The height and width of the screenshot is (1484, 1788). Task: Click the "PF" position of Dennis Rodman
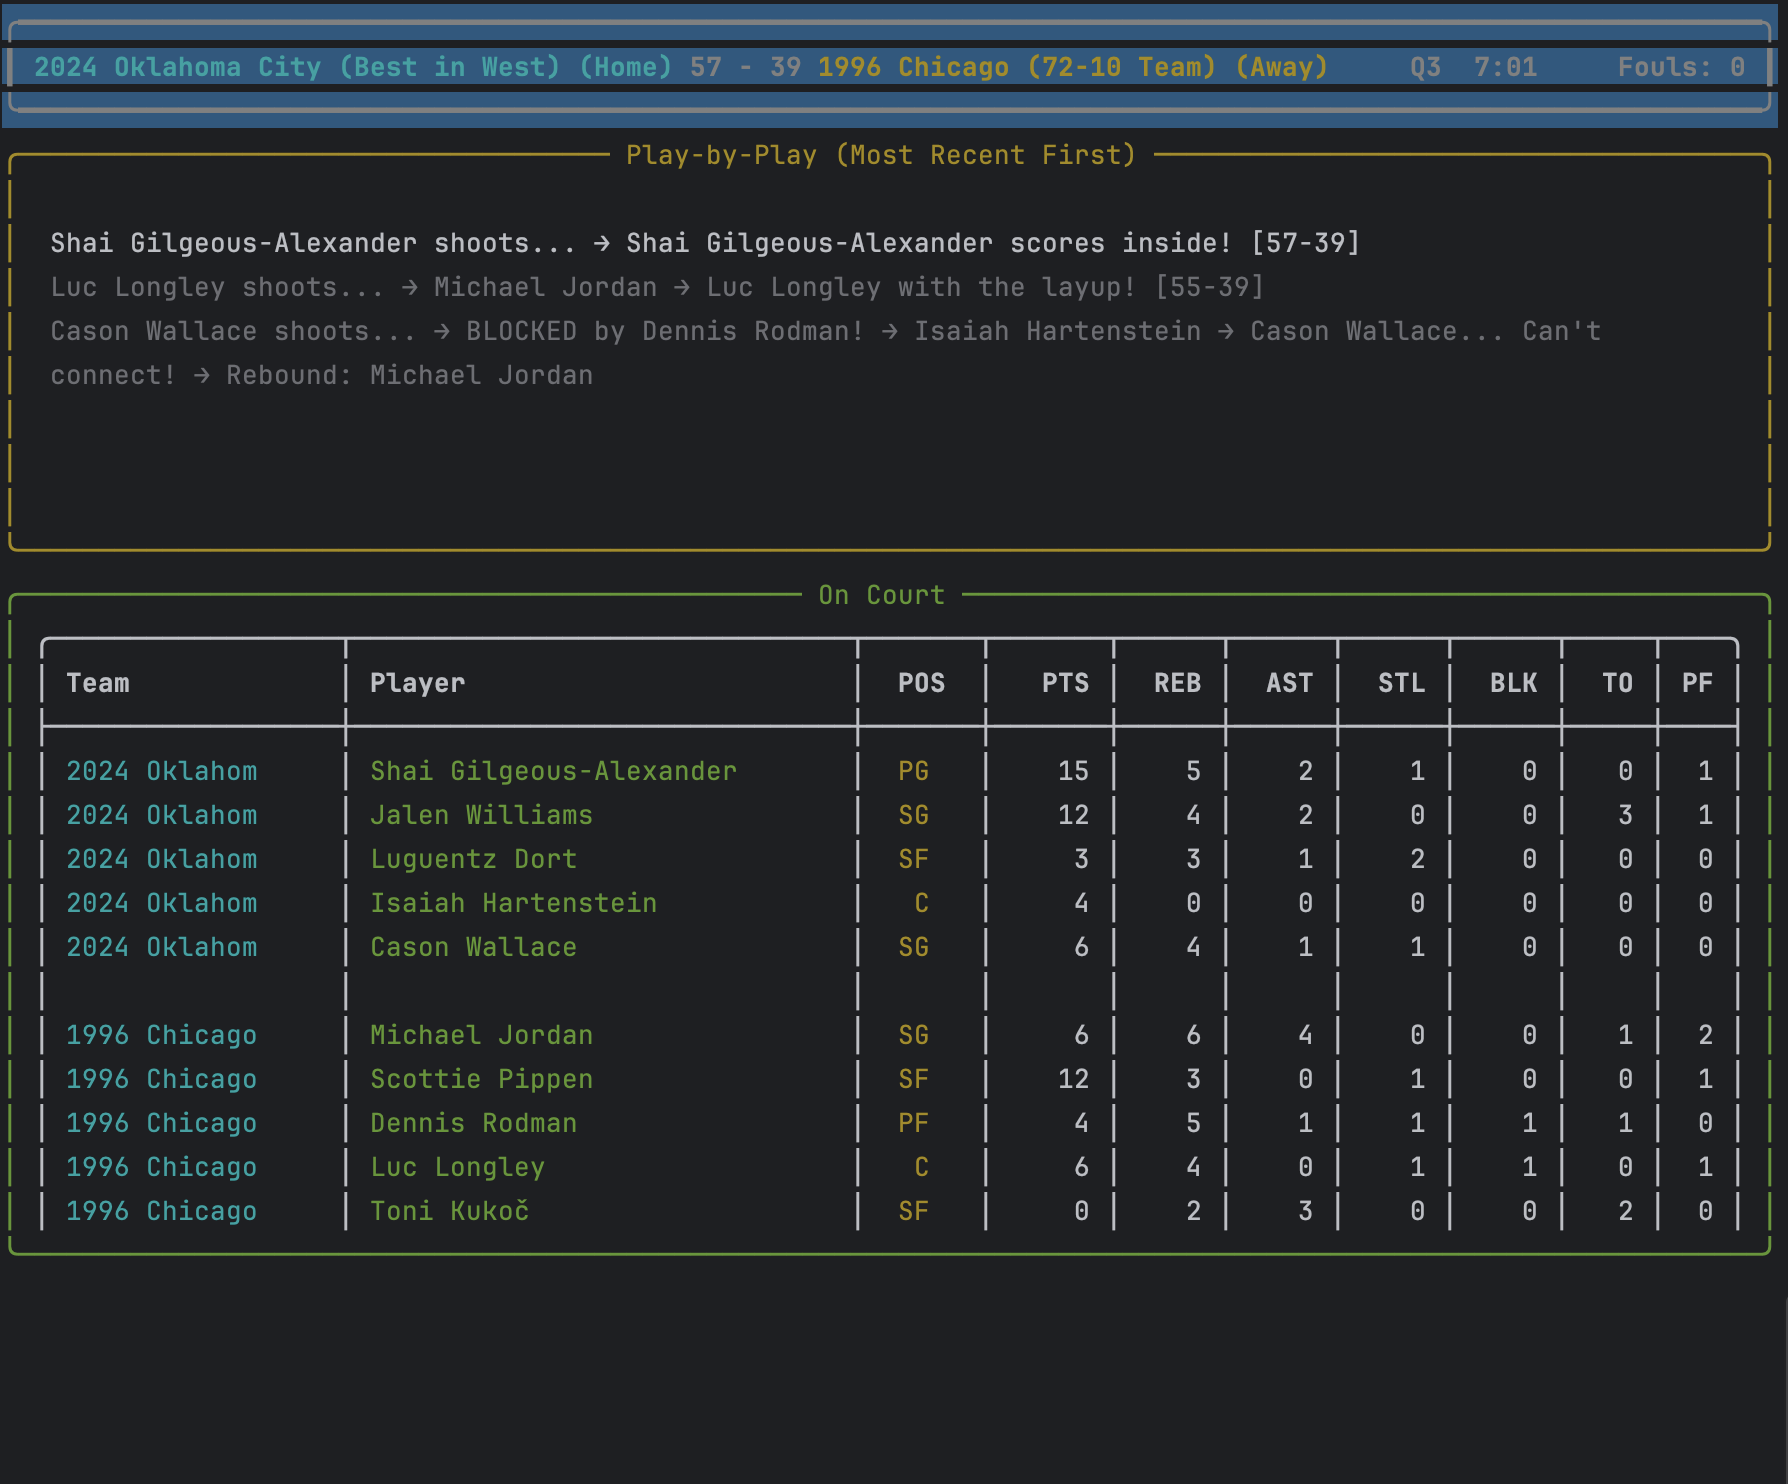[x=913, y=1123]
